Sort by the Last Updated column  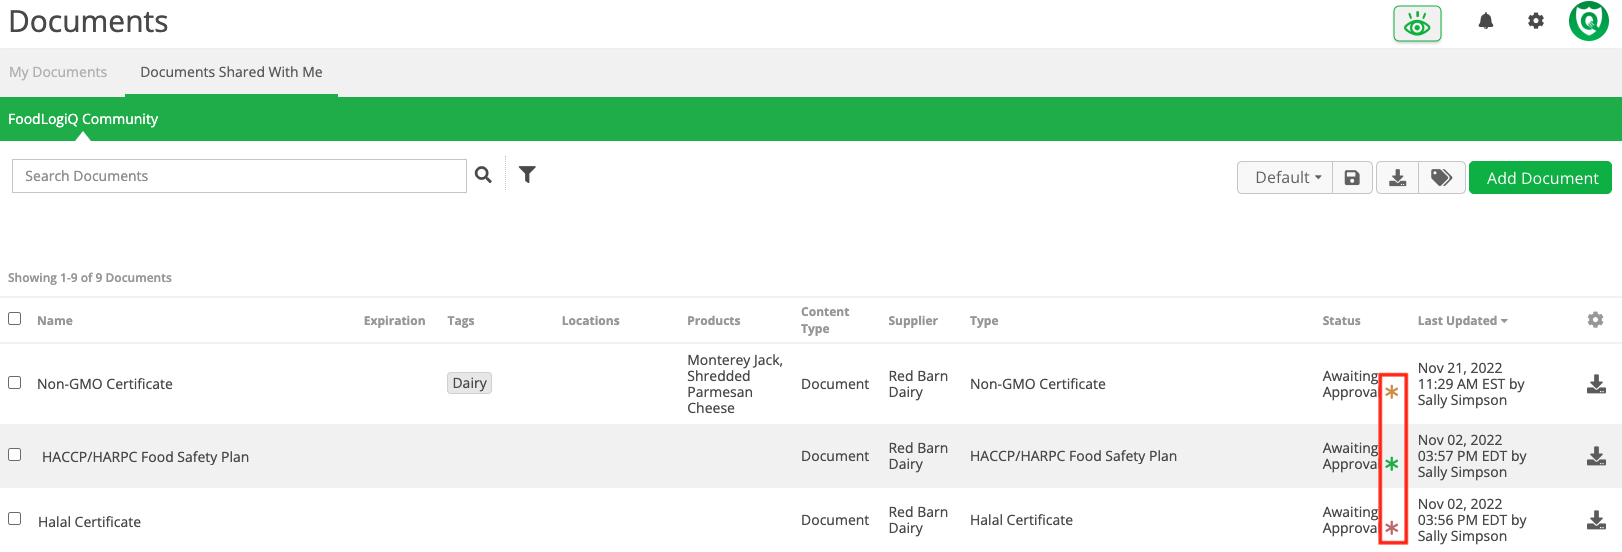(x=1462, y=321)
